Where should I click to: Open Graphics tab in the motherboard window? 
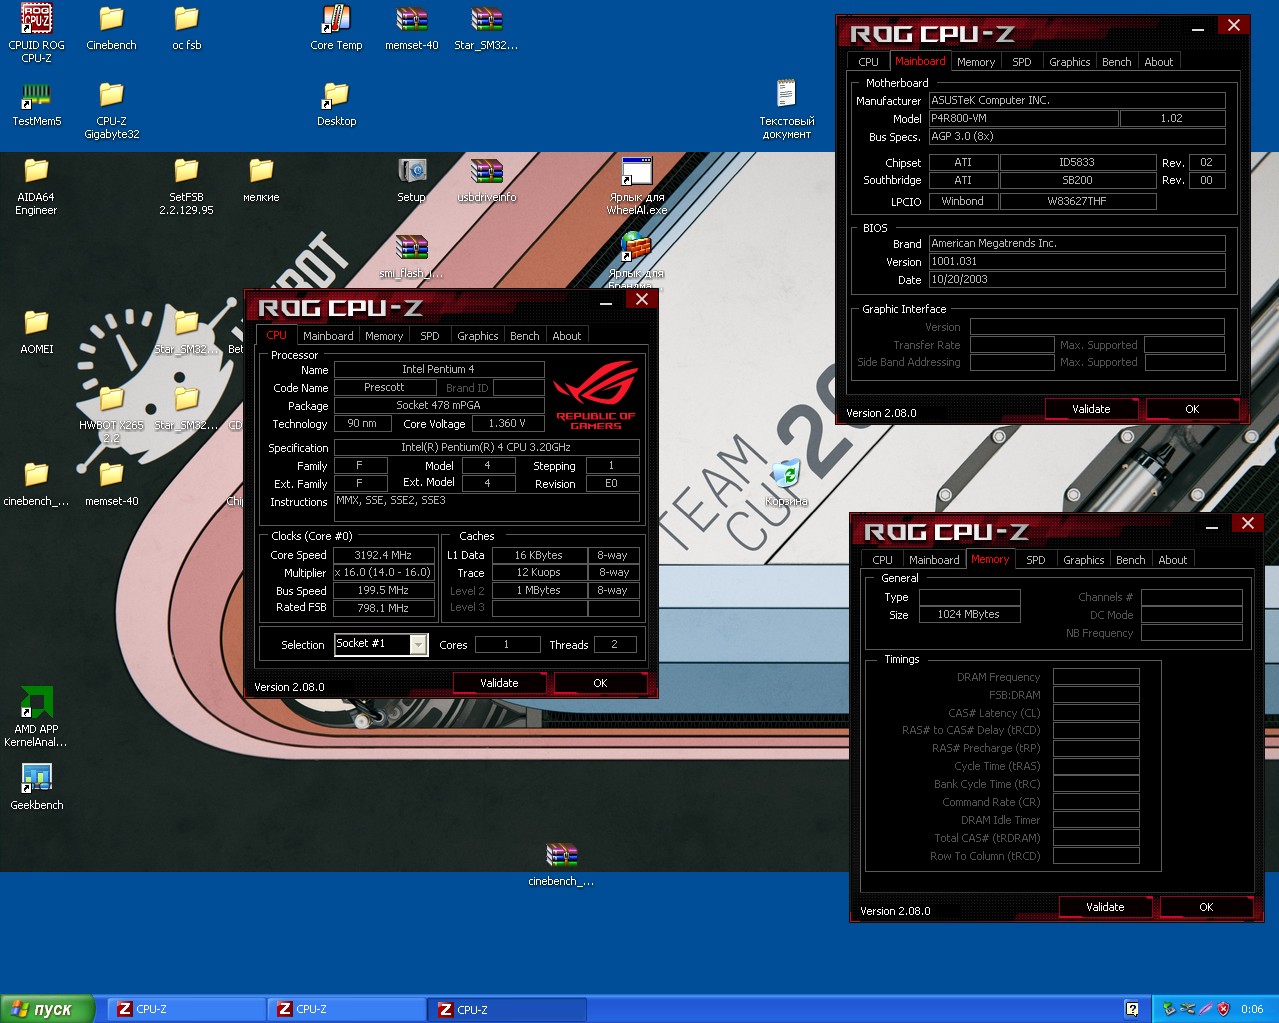1070,62
